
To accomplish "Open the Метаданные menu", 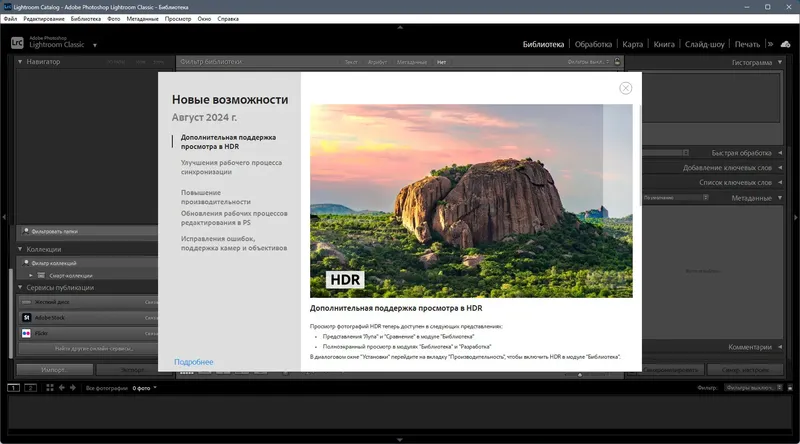I will click(x=142, y=19).
